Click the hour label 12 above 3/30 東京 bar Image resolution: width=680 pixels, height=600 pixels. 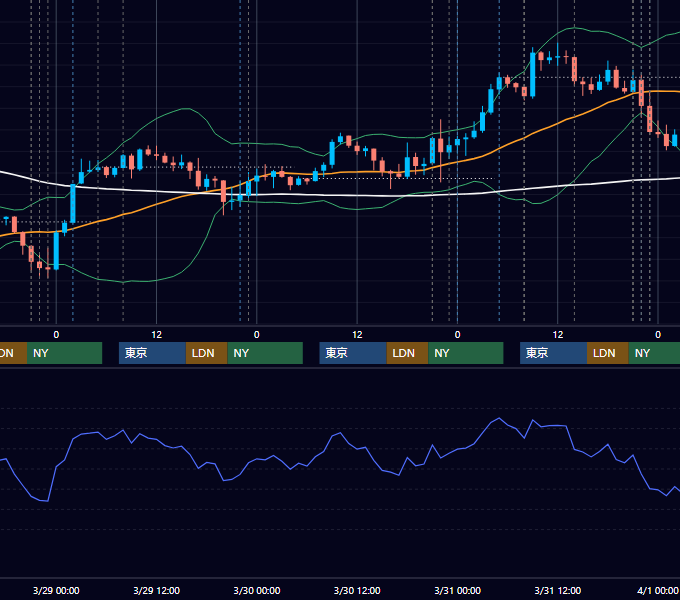coord(357,335)
